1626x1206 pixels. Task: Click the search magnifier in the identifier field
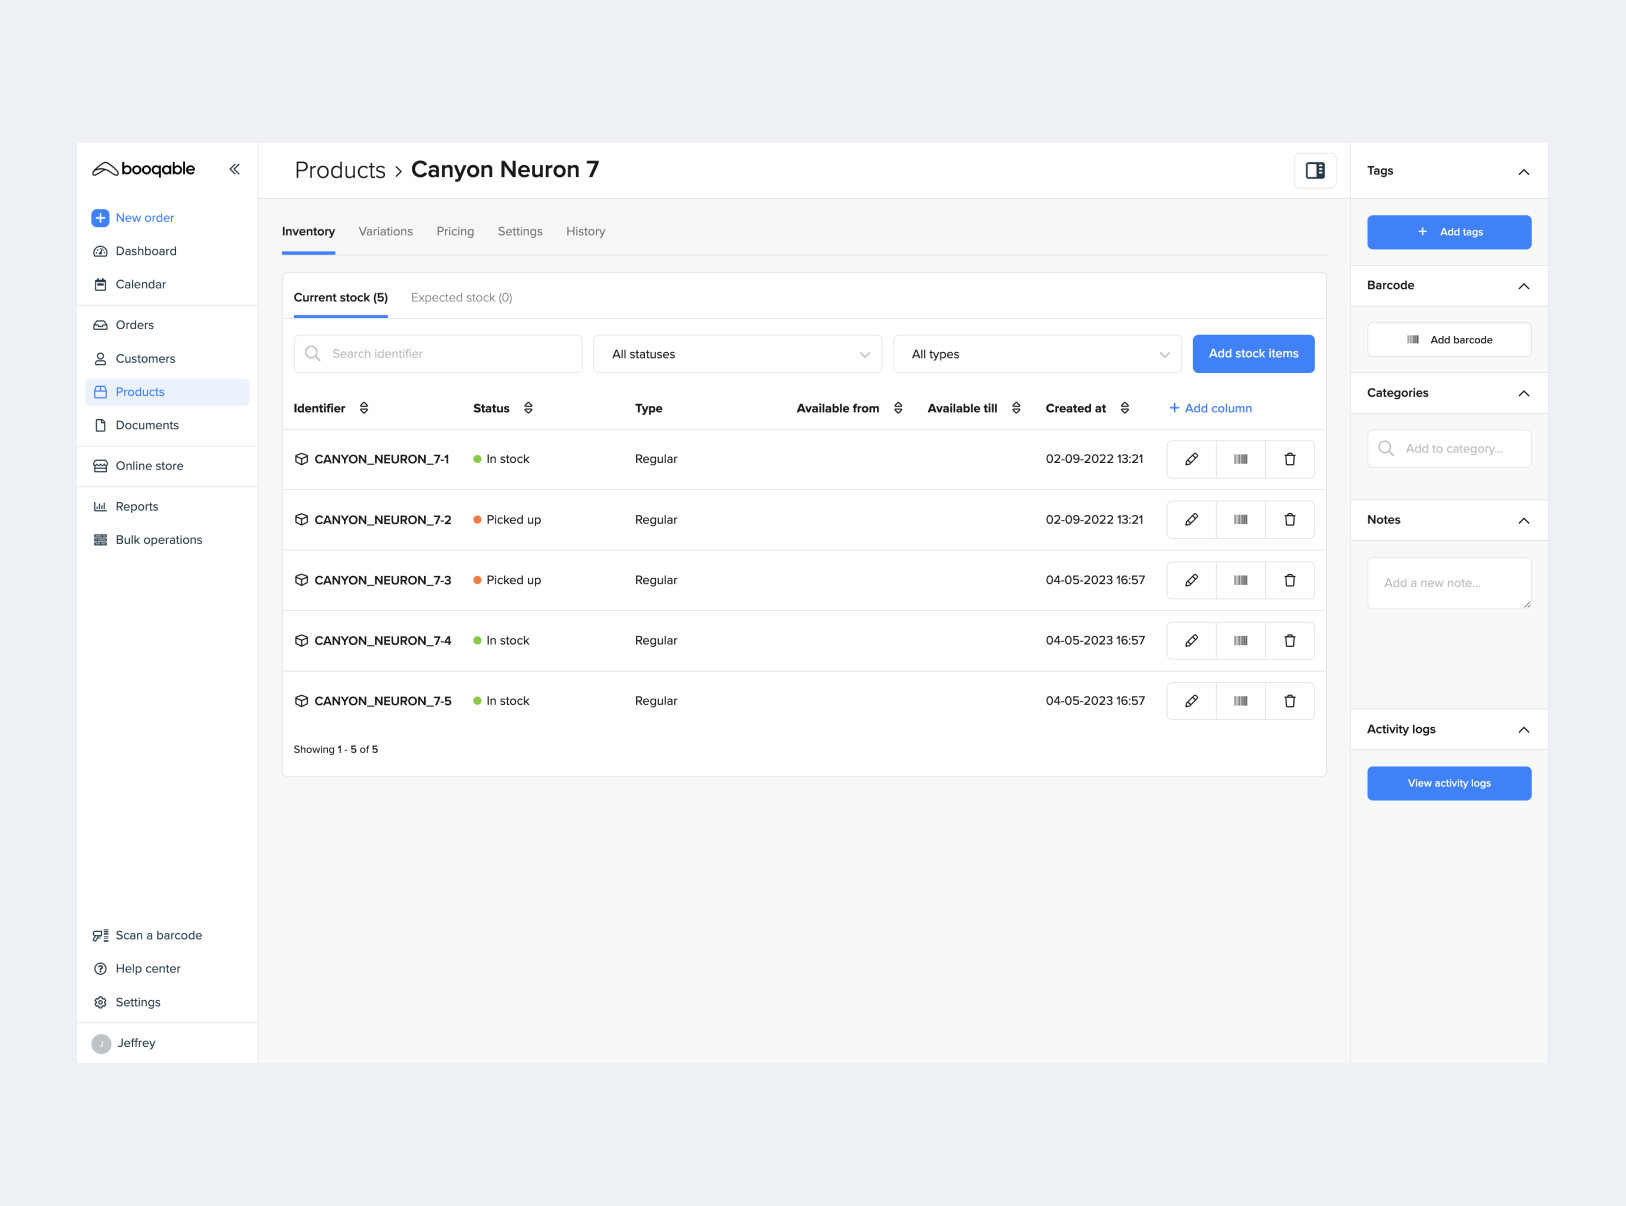click(x=313, y=353)
